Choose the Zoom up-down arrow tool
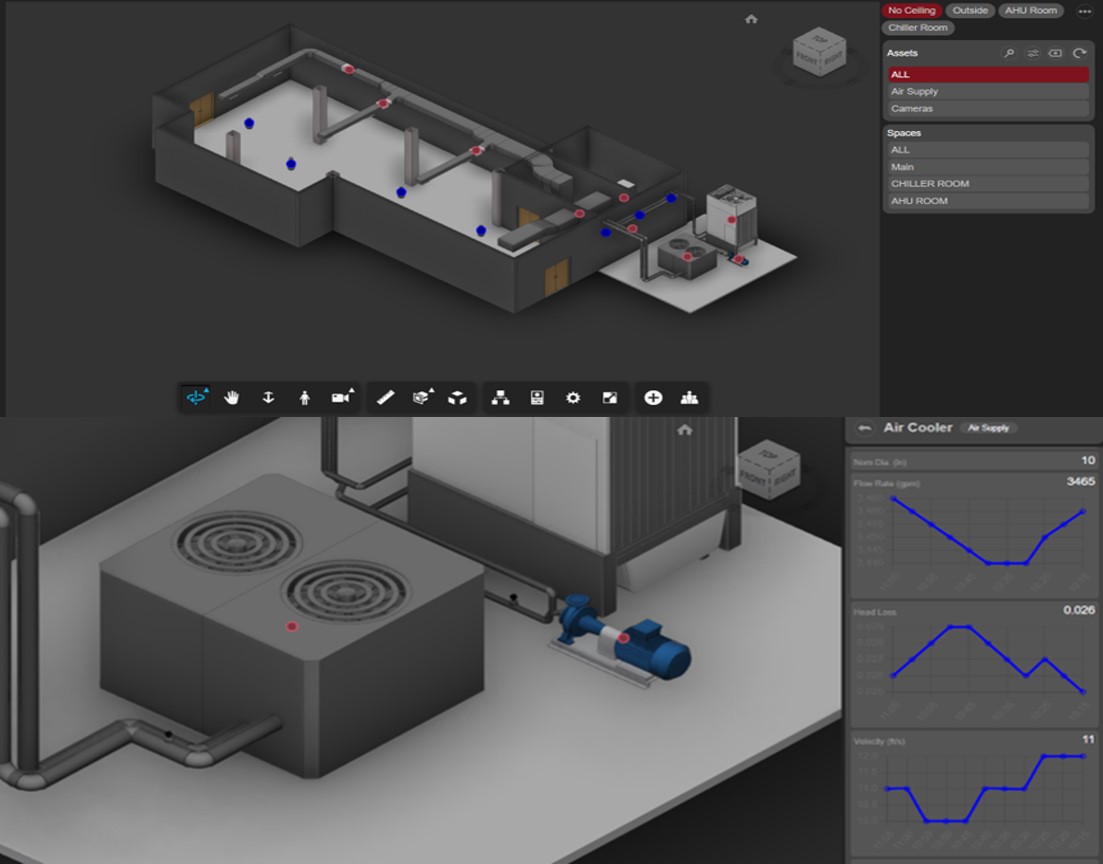This screenshot has width=1103, height=864. click(x=268, y=398)
